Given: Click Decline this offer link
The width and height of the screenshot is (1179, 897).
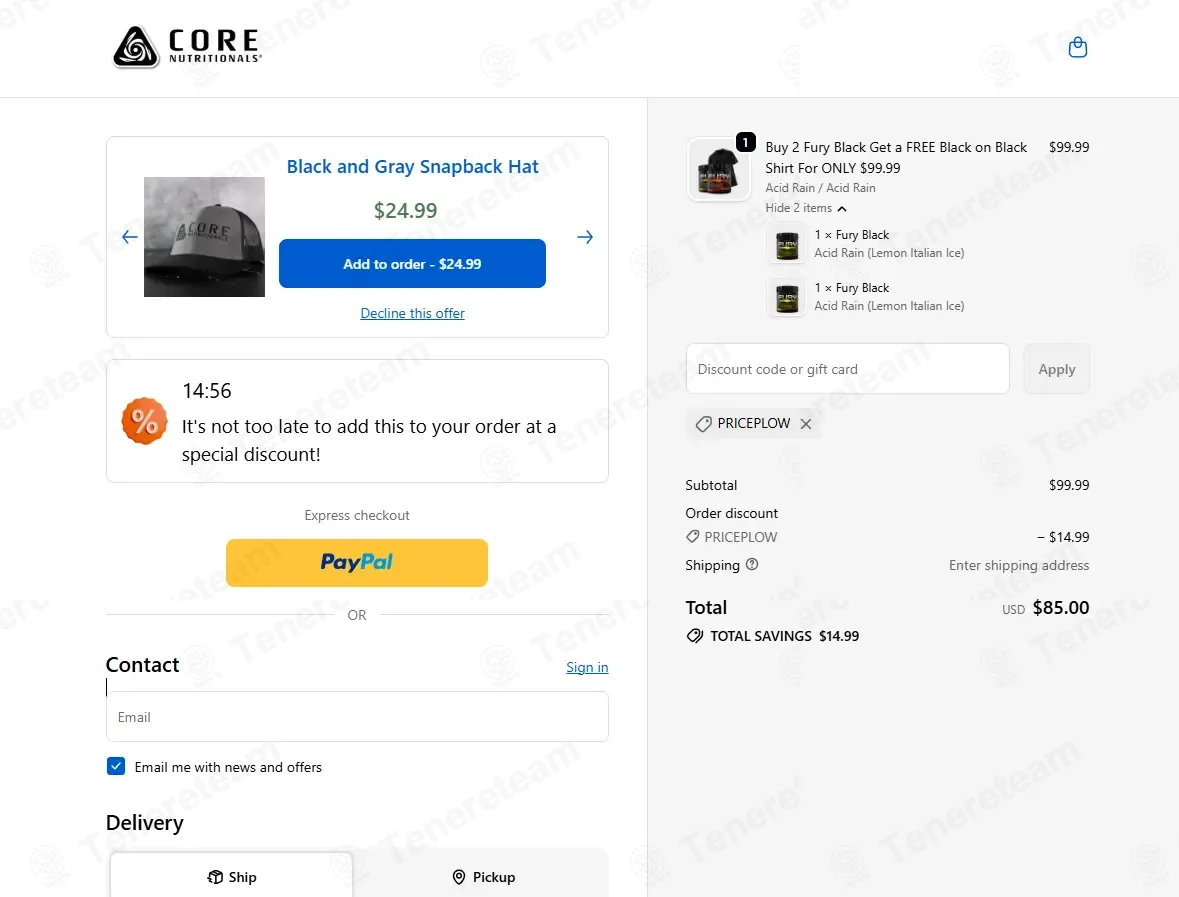Looking at the screenshot, I should point(412,314).
